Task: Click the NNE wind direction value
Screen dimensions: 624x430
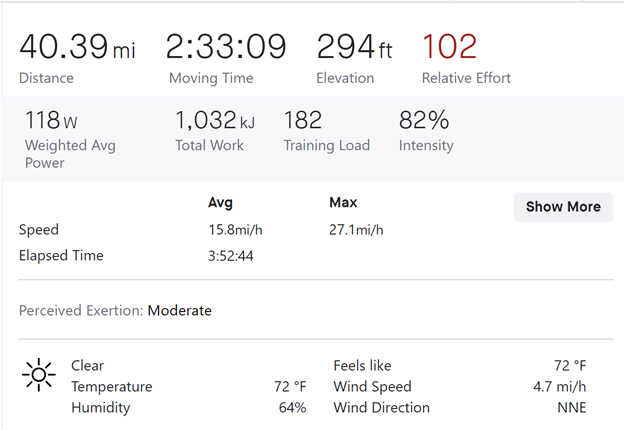Action: pyautogui.click(x=570, y=408)
